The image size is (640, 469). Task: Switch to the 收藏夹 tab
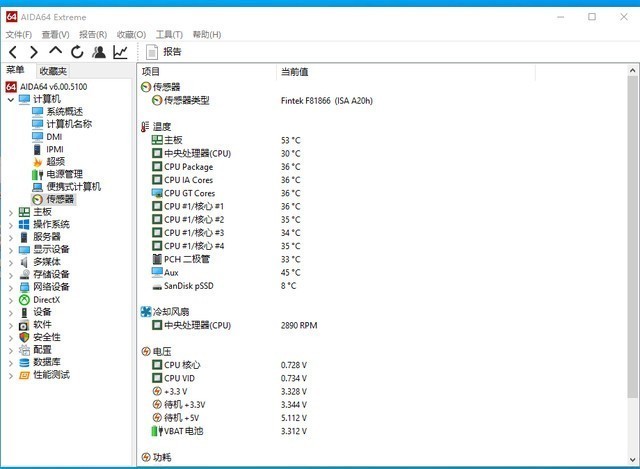pyautogui.click(x=53, y=71)
